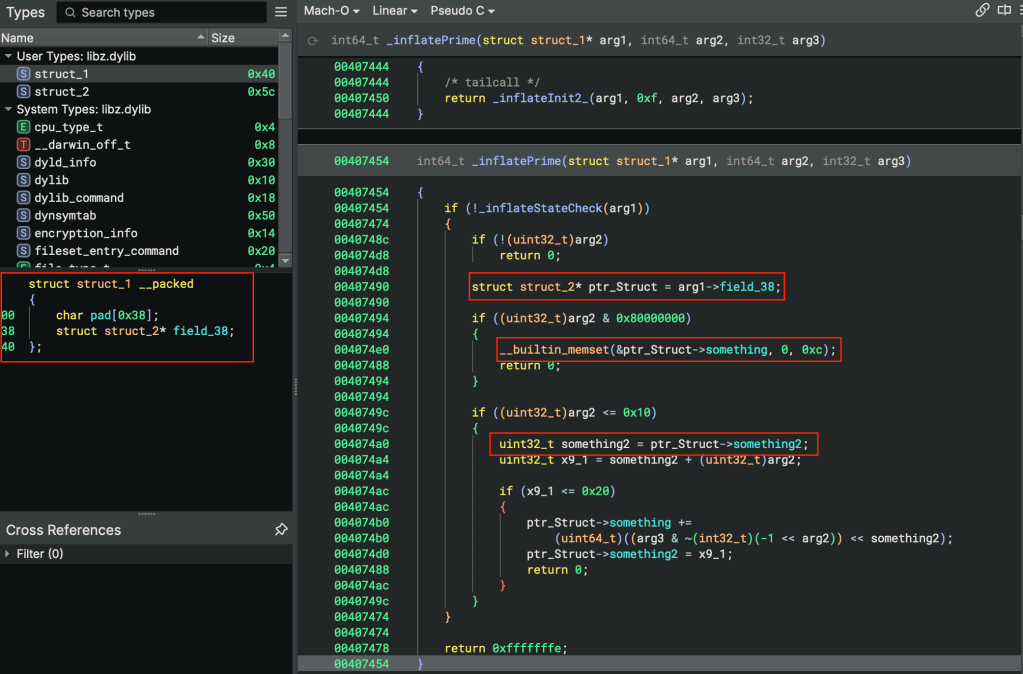The image size is (1023, 674).
Task: Select dyld_info in the types list
Action: [65, 162]
